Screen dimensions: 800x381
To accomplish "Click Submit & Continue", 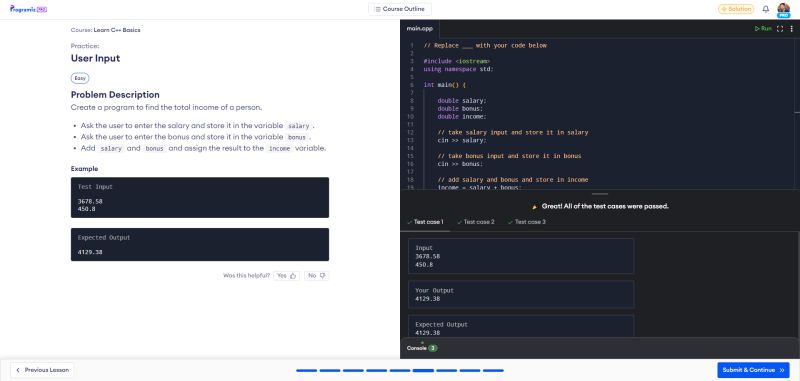I will [x=753, y=370].
